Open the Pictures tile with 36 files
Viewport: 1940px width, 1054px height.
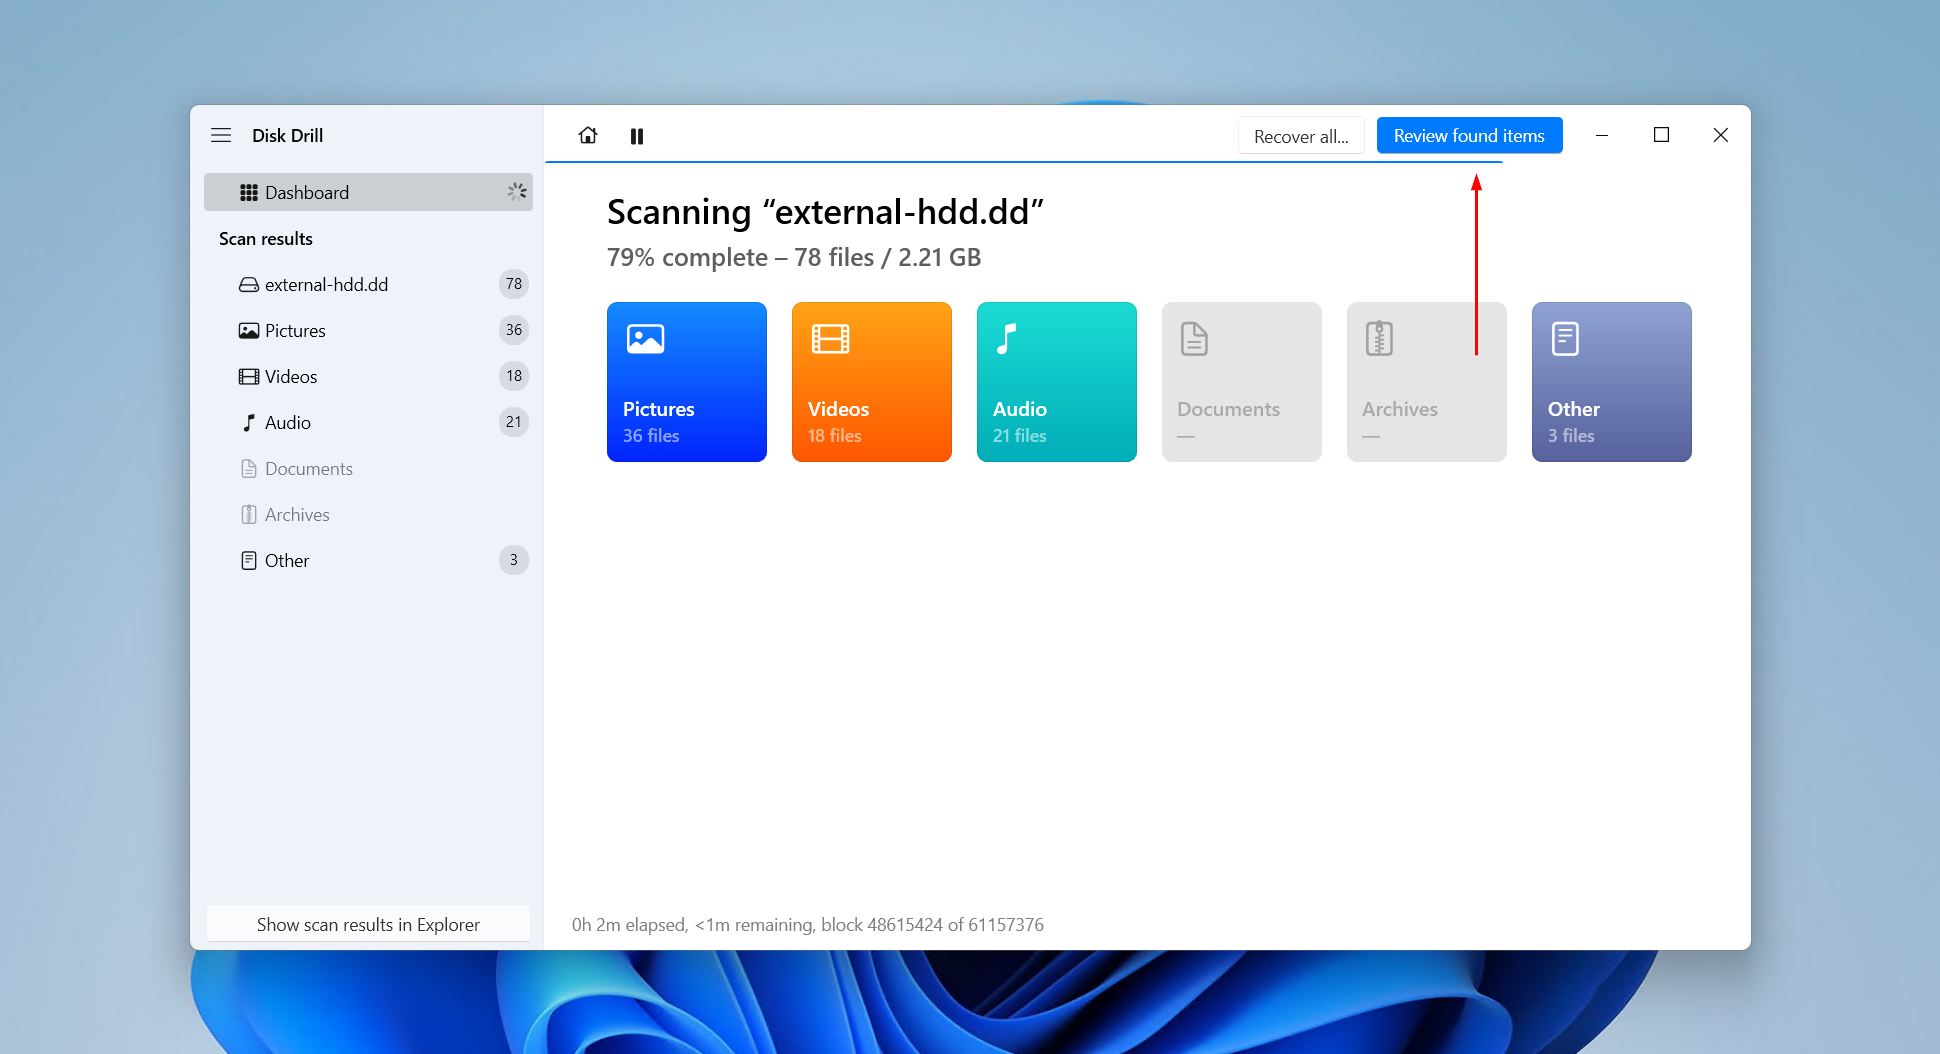click(x=687, y=382)
